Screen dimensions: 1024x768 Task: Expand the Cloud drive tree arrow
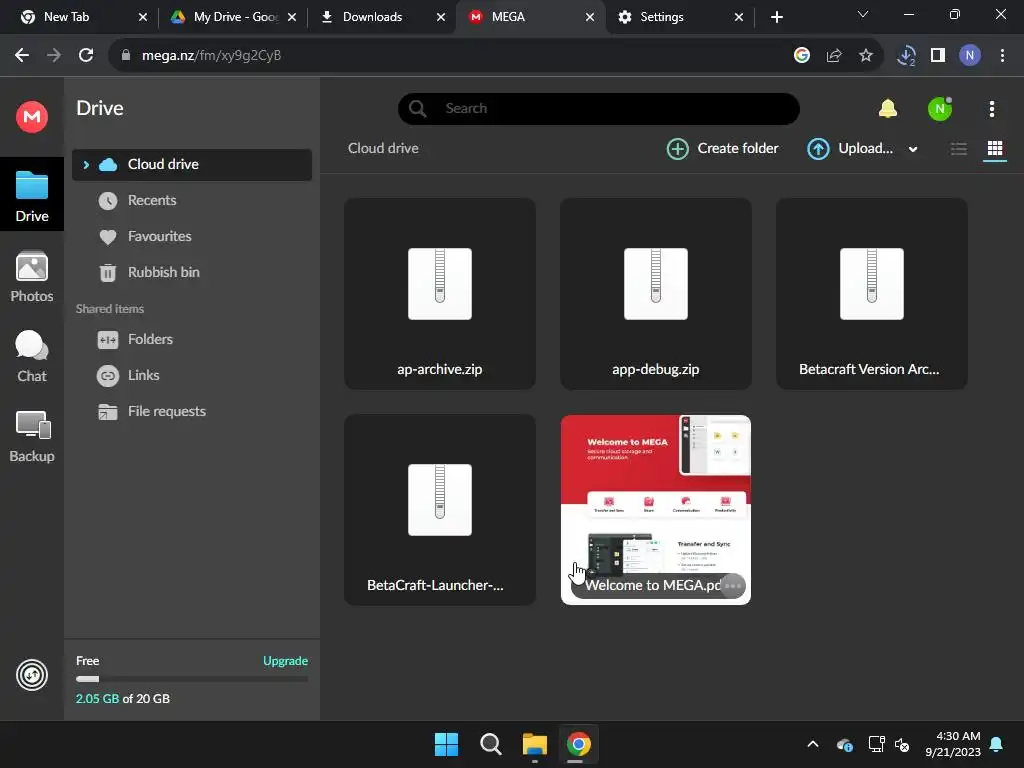(x=86, y=165)
